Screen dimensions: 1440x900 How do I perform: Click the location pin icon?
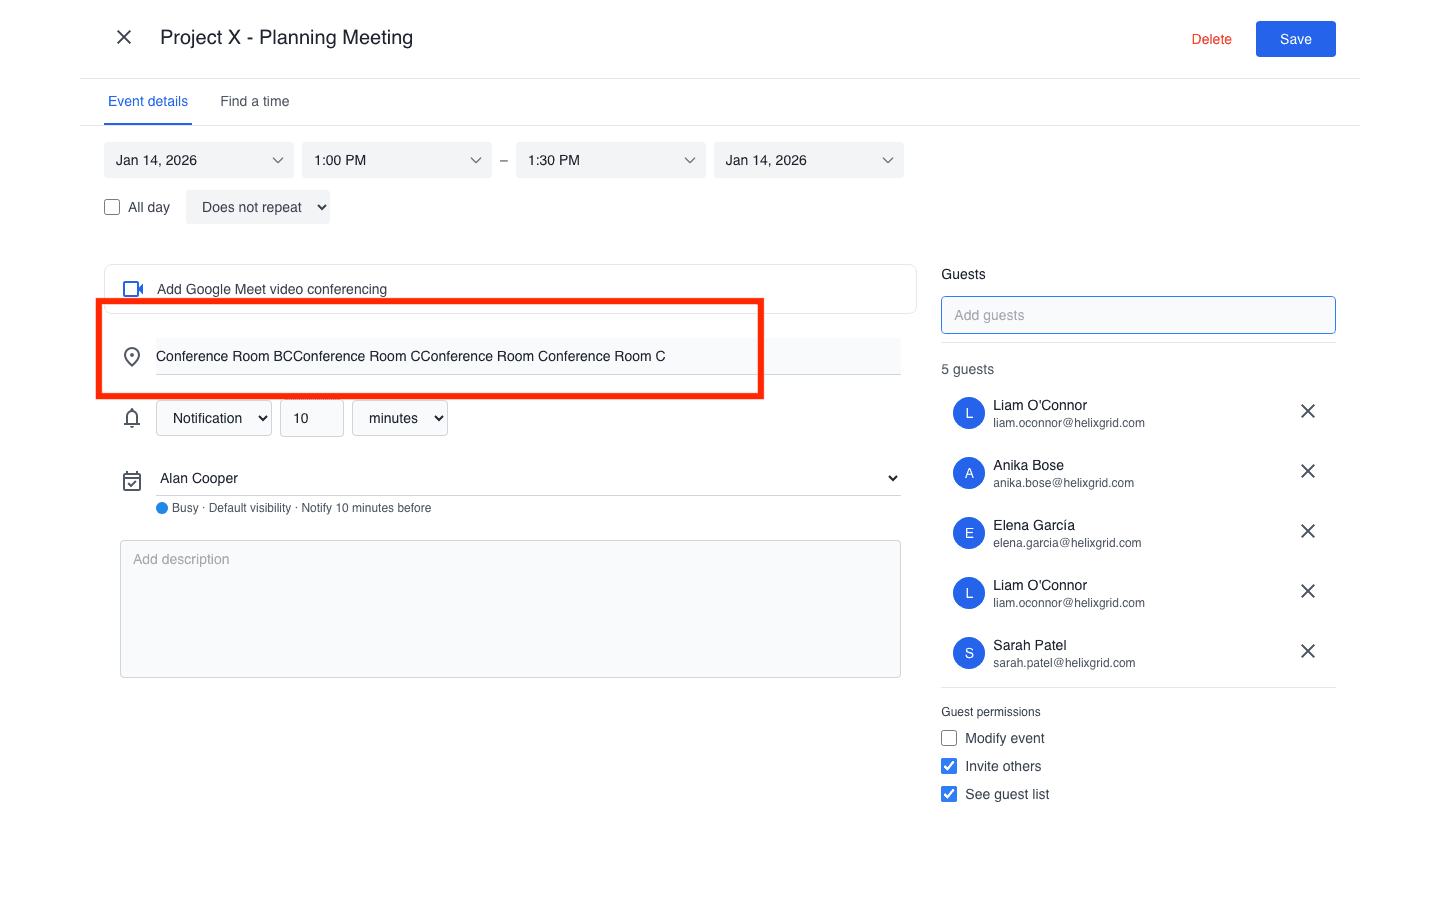(x=132, y=356)
